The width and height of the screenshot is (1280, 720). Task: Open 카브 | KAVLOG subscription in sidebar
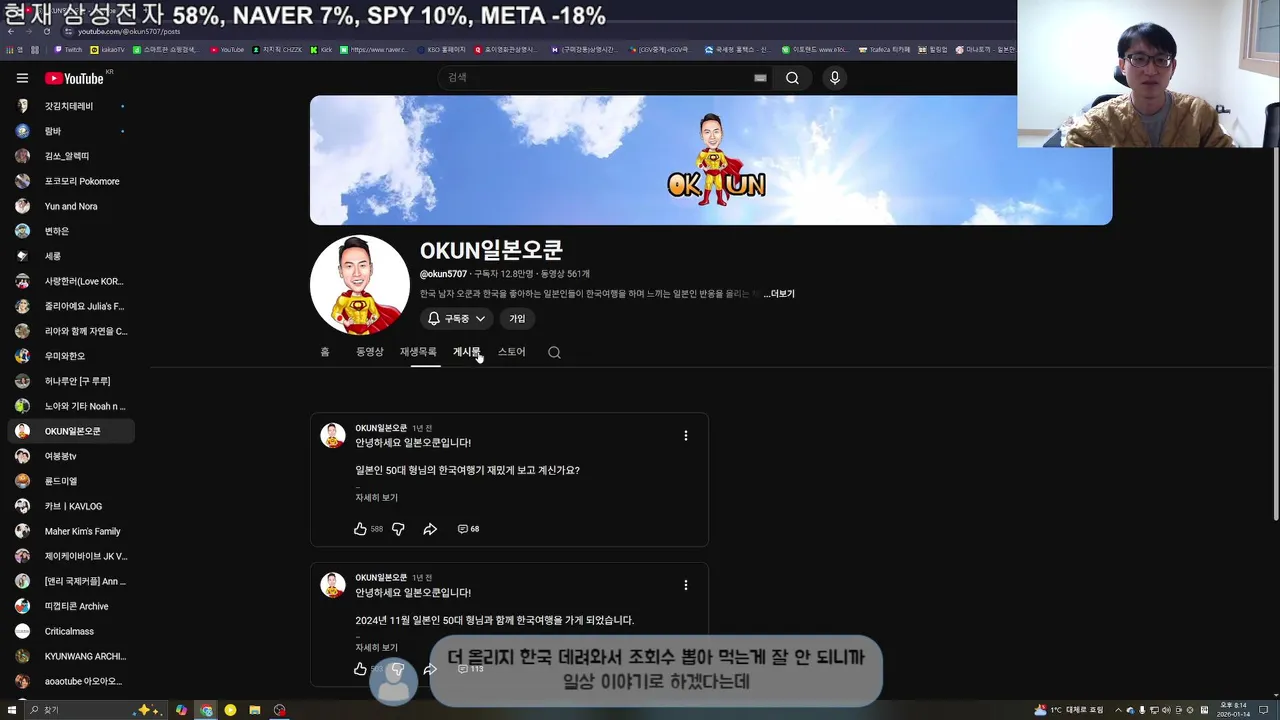(71, 506)
